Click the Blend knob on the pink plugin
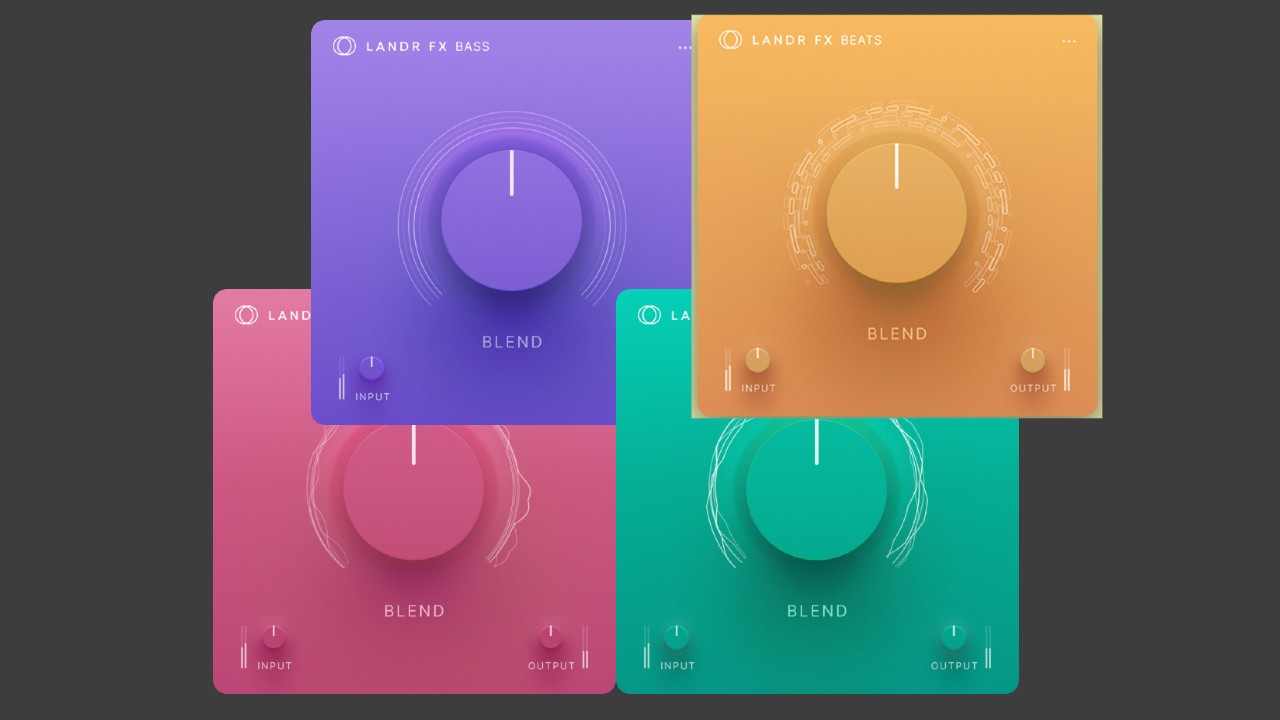1280x720 pixels. tap(413, 490)
